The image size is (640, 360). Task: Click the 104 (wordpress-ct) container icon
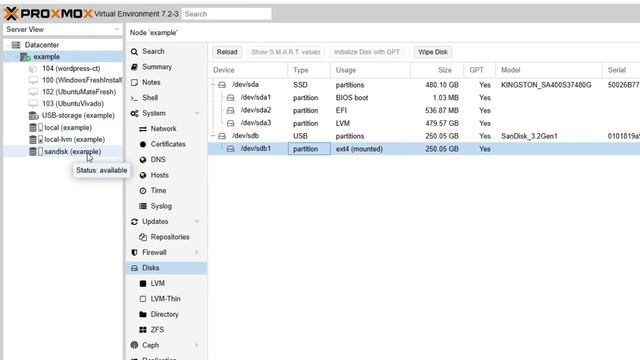tap(33, 69)
